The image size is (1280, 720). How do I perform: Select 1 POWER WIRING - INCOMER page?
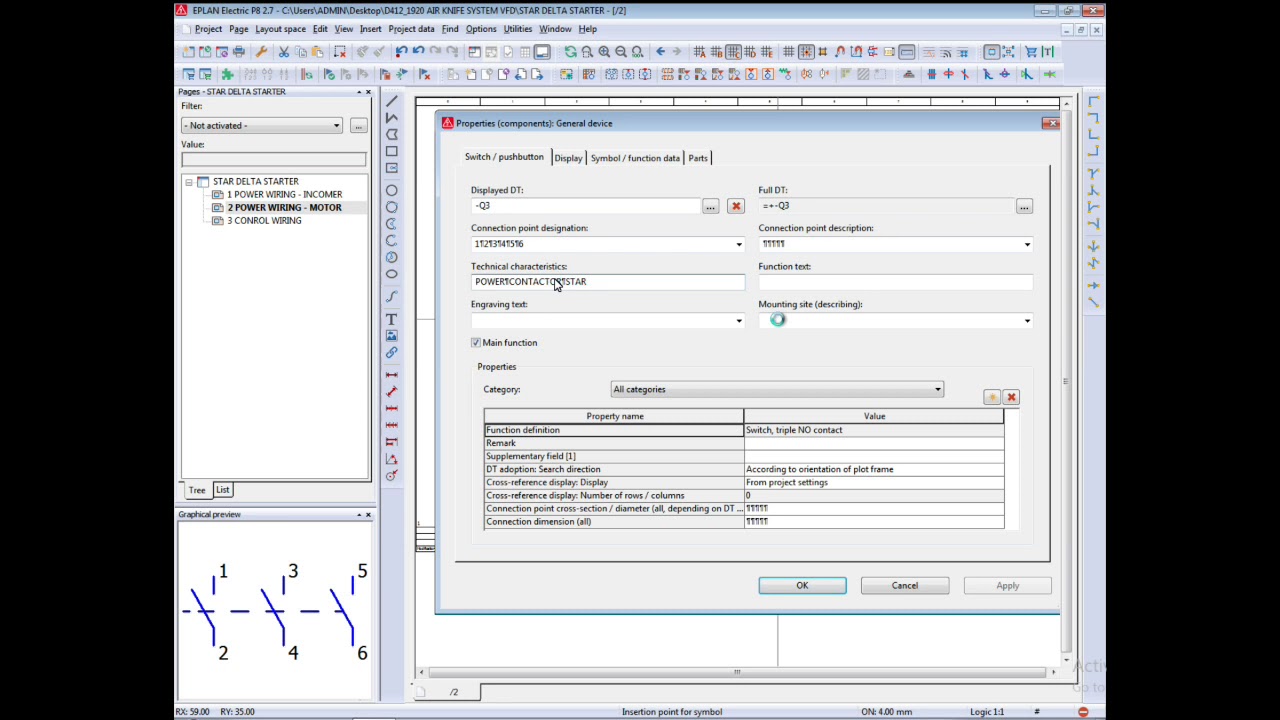pos(284,195)
